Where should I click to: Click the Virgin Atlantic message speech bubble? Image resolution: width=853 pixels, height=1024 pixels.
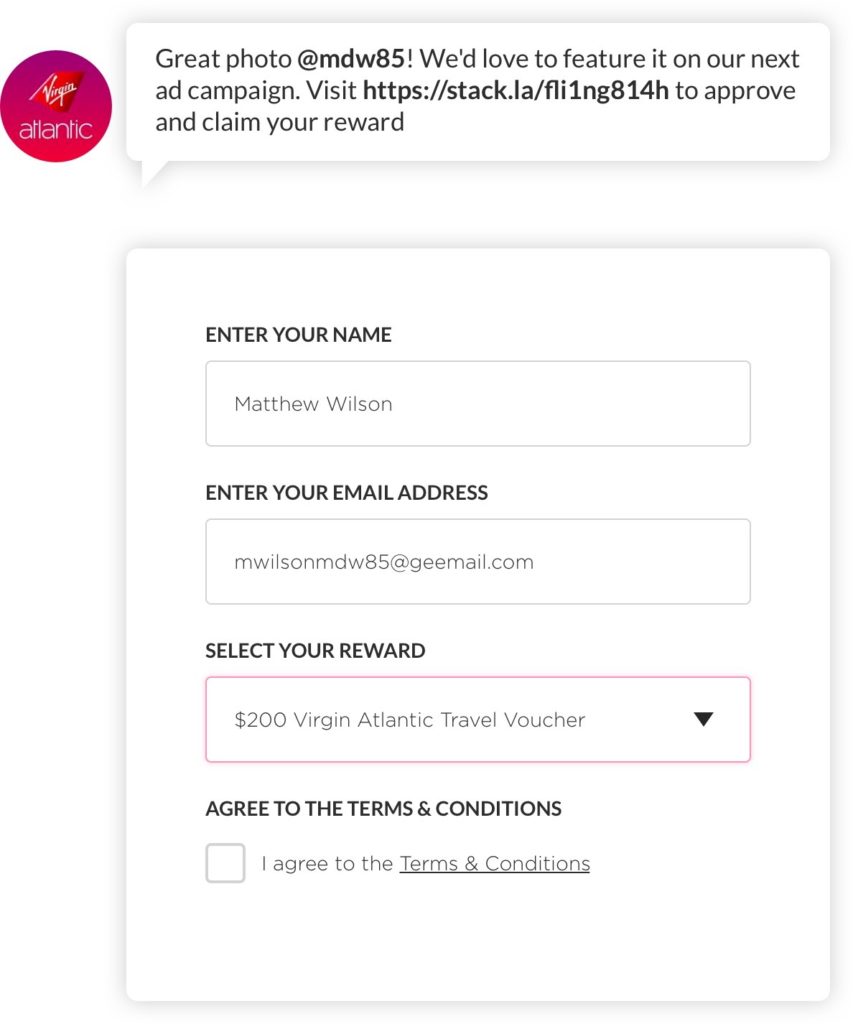478,92
